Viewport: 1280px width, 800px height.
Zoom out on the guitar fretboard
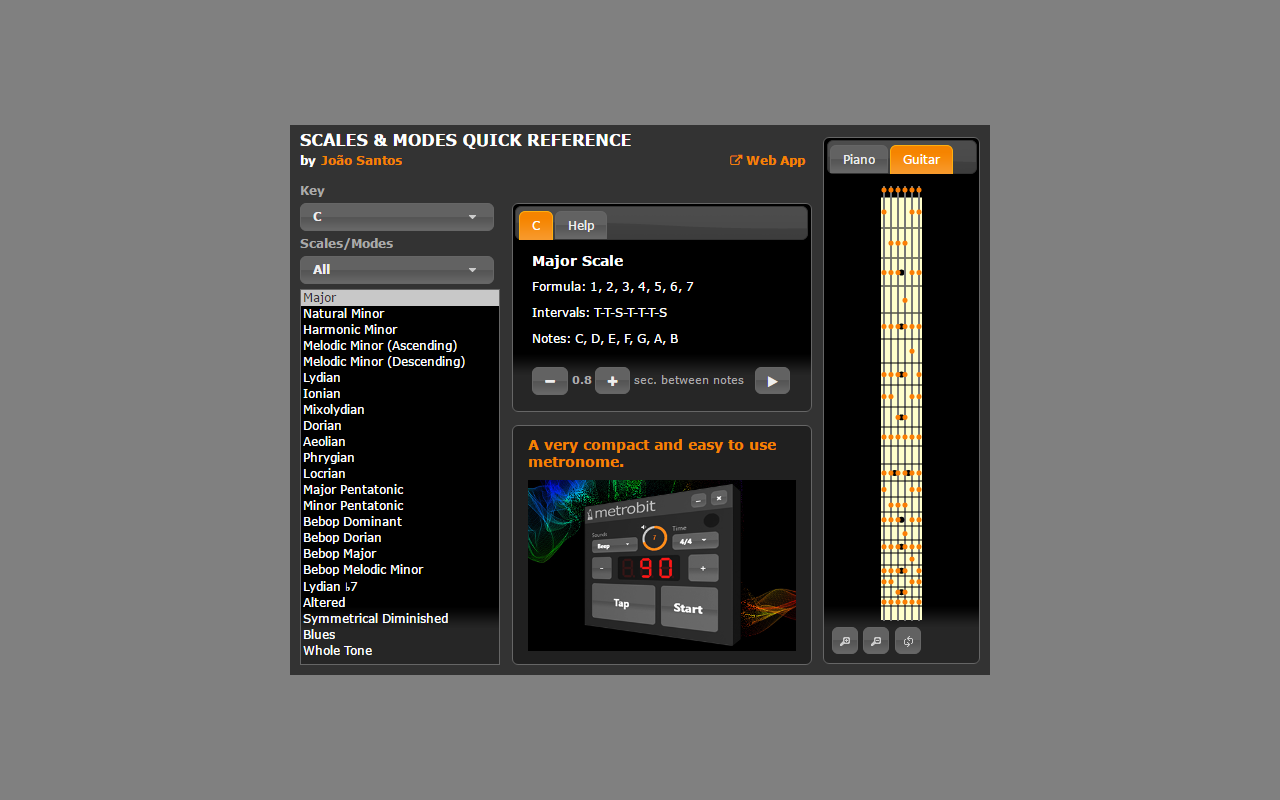tap(876, 640)
